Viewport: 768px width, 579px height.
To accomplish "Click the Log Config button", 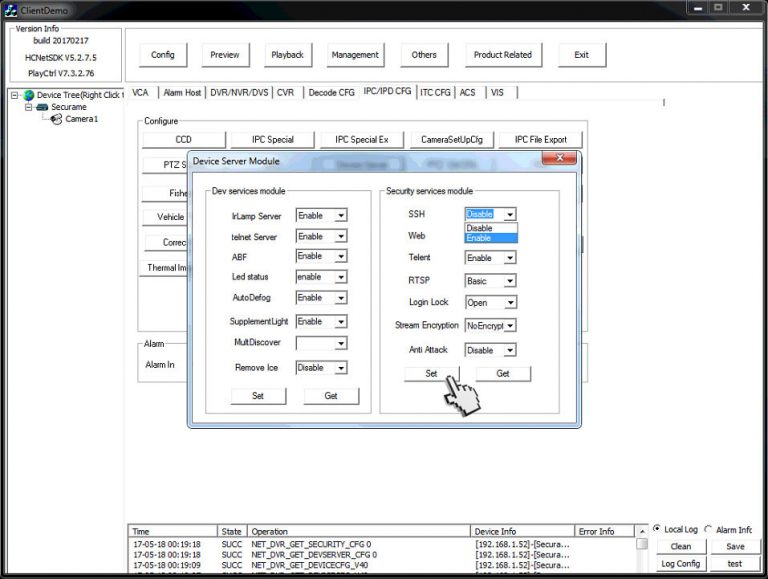I will tap(681, 564).
